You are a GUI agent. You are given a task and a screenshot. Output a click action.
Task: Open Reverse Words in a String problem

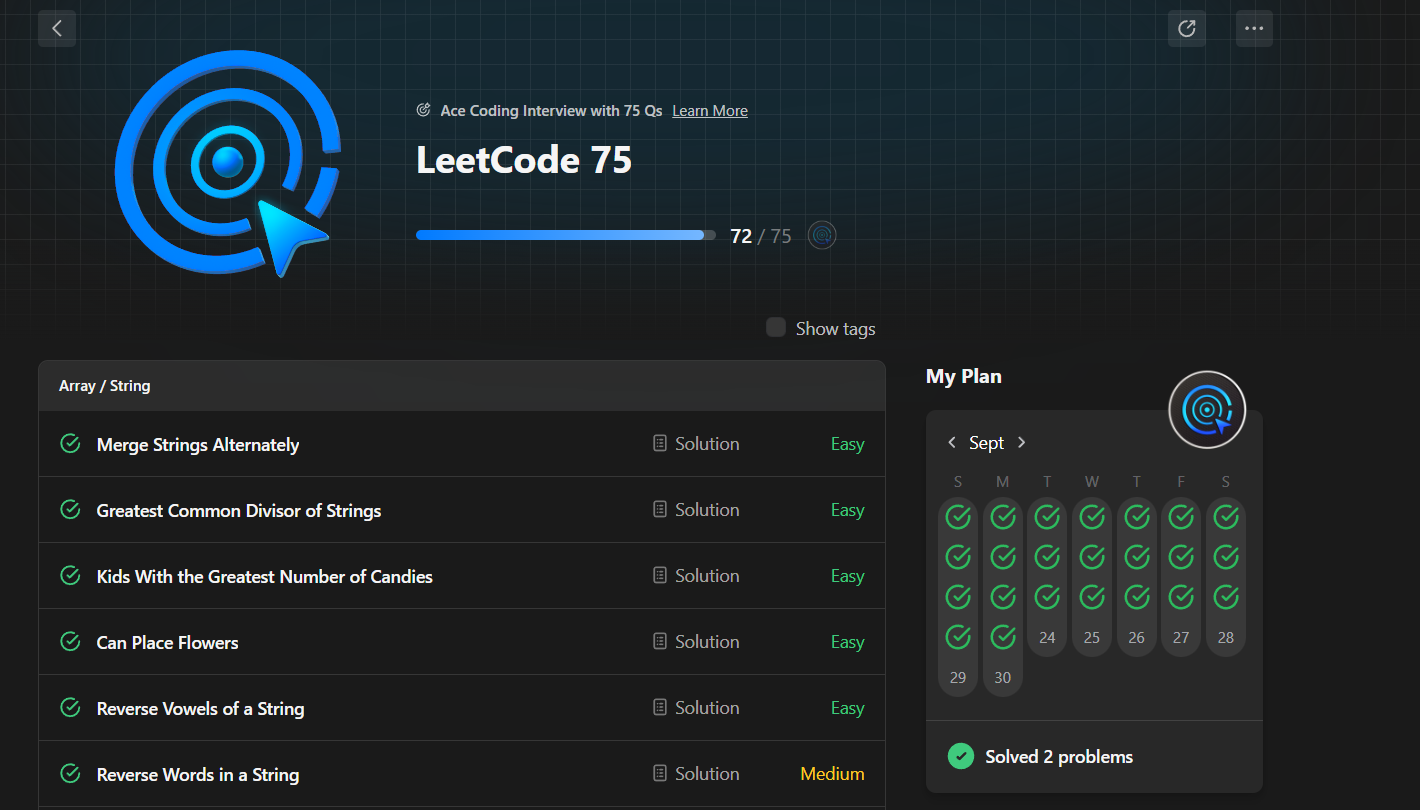198,775
